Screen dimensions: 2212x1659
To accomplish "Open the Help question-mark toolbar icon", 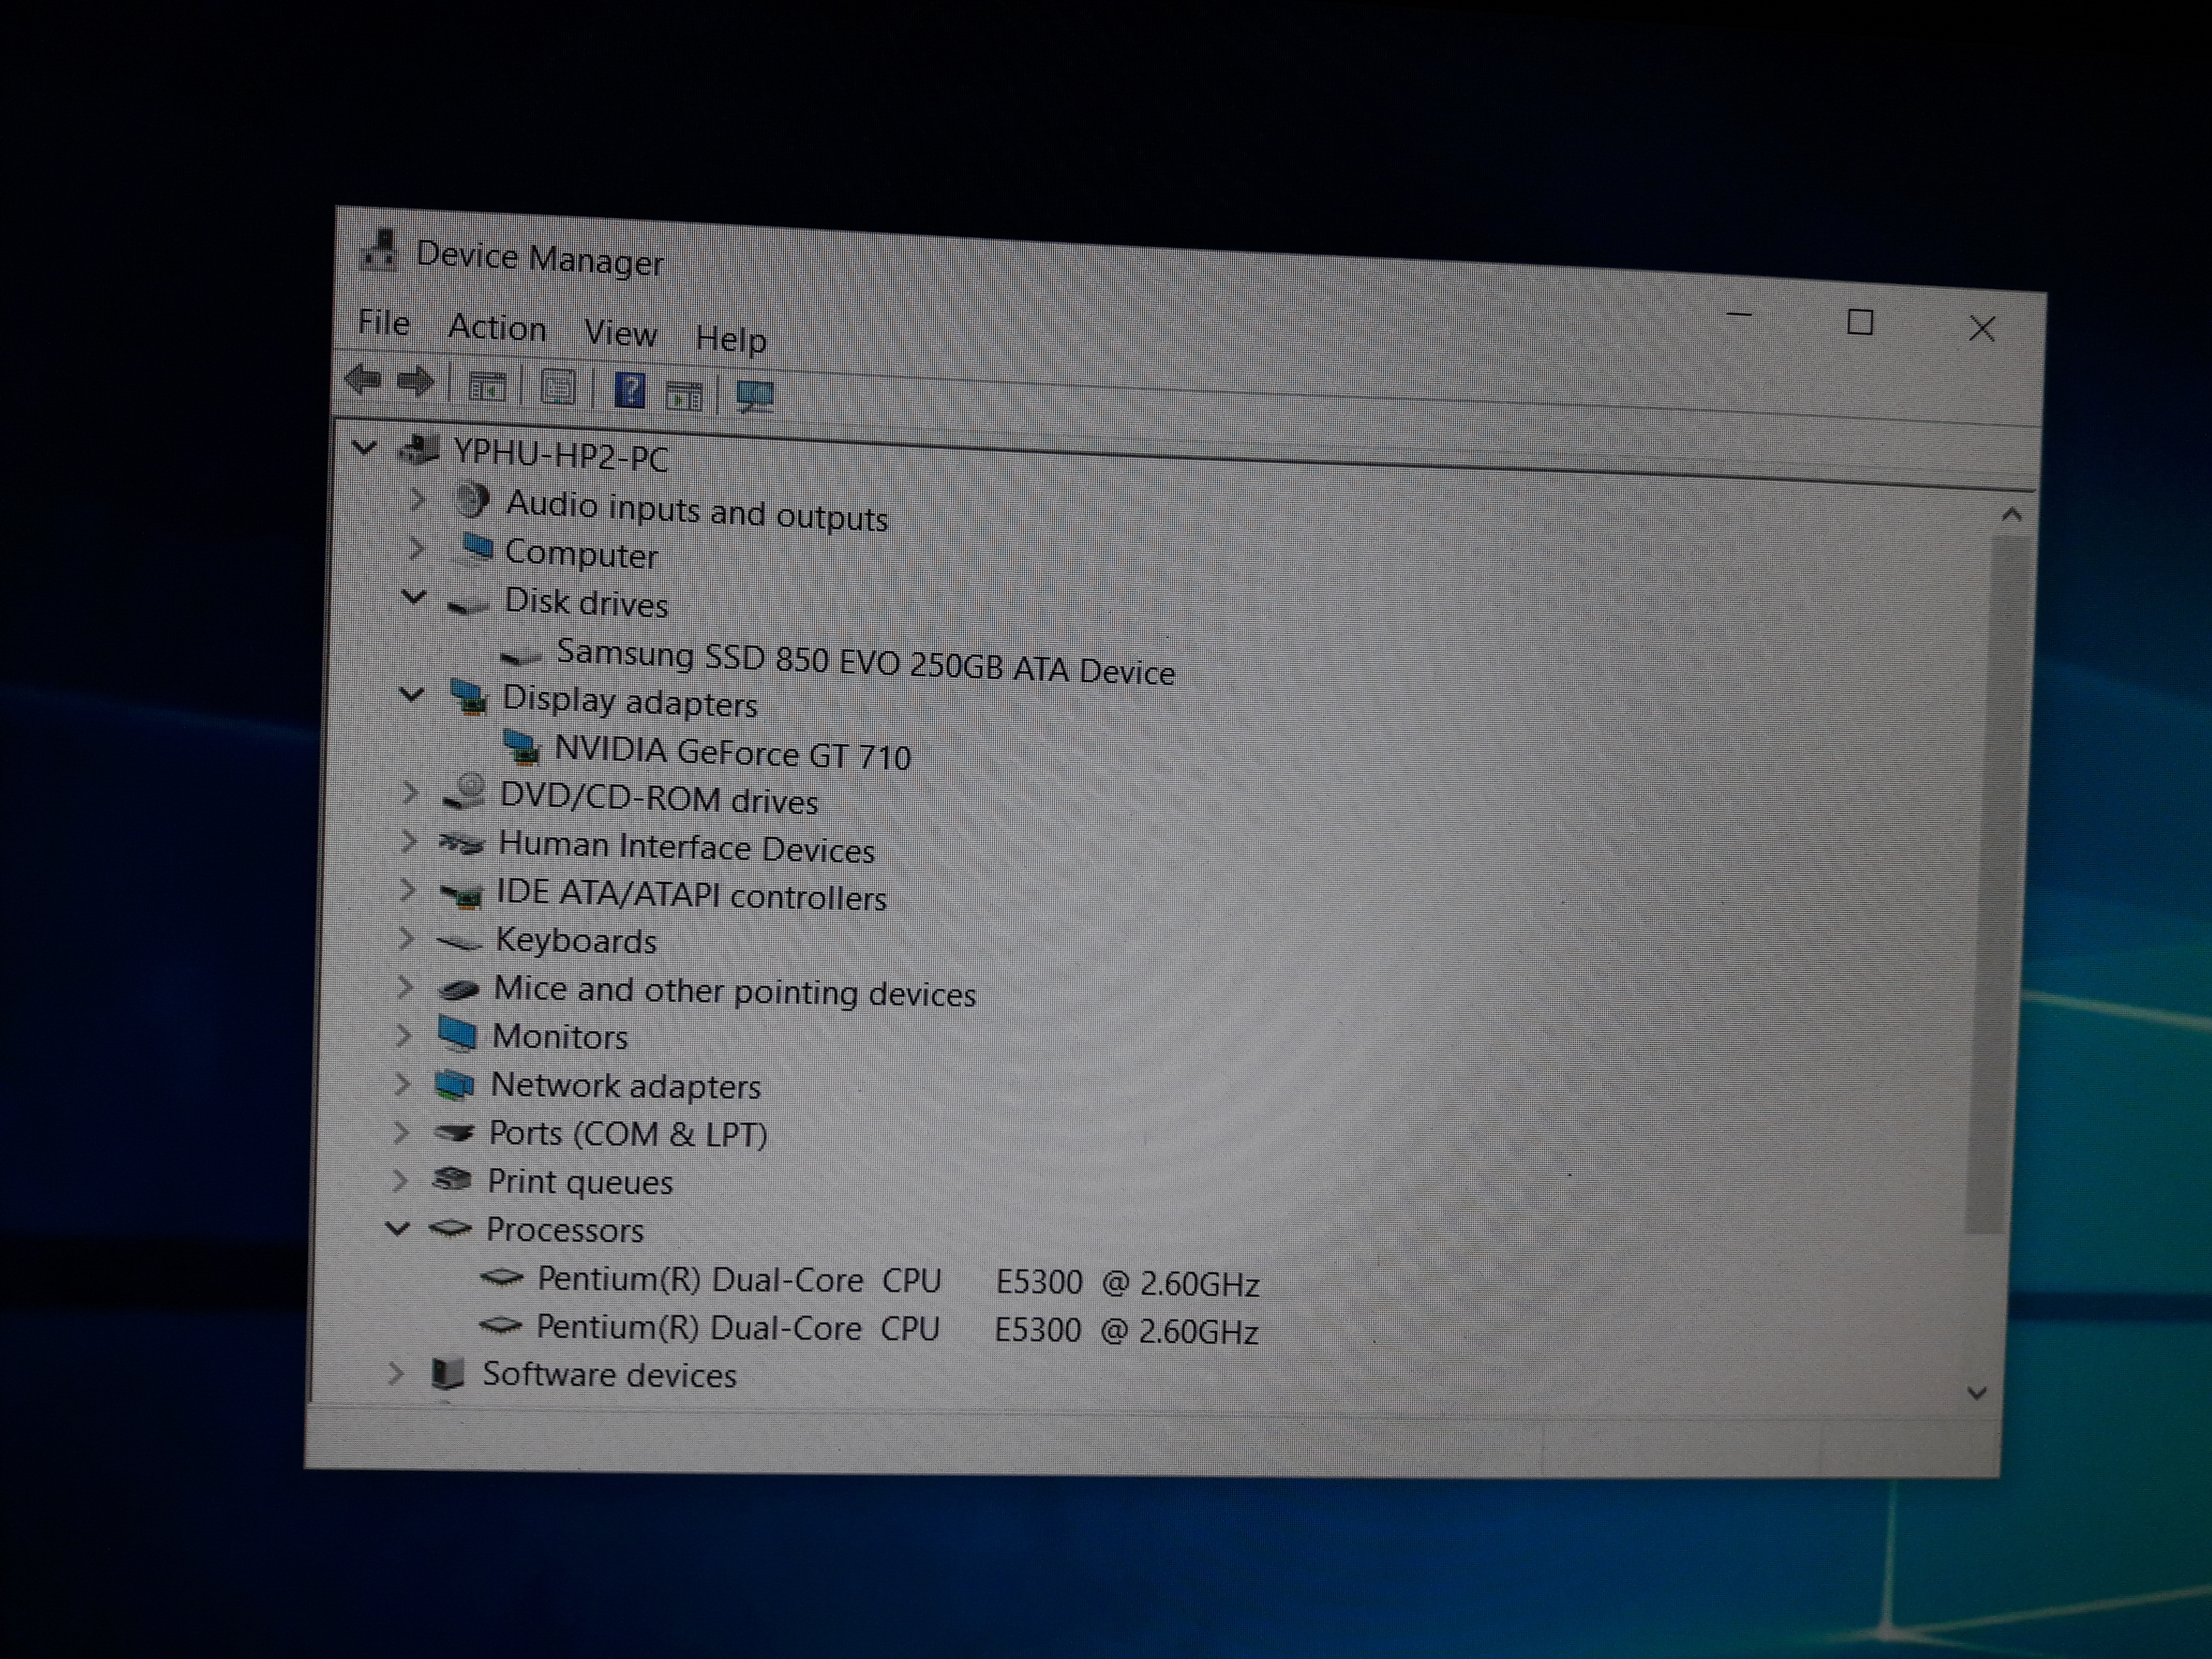I will [629, 390].
